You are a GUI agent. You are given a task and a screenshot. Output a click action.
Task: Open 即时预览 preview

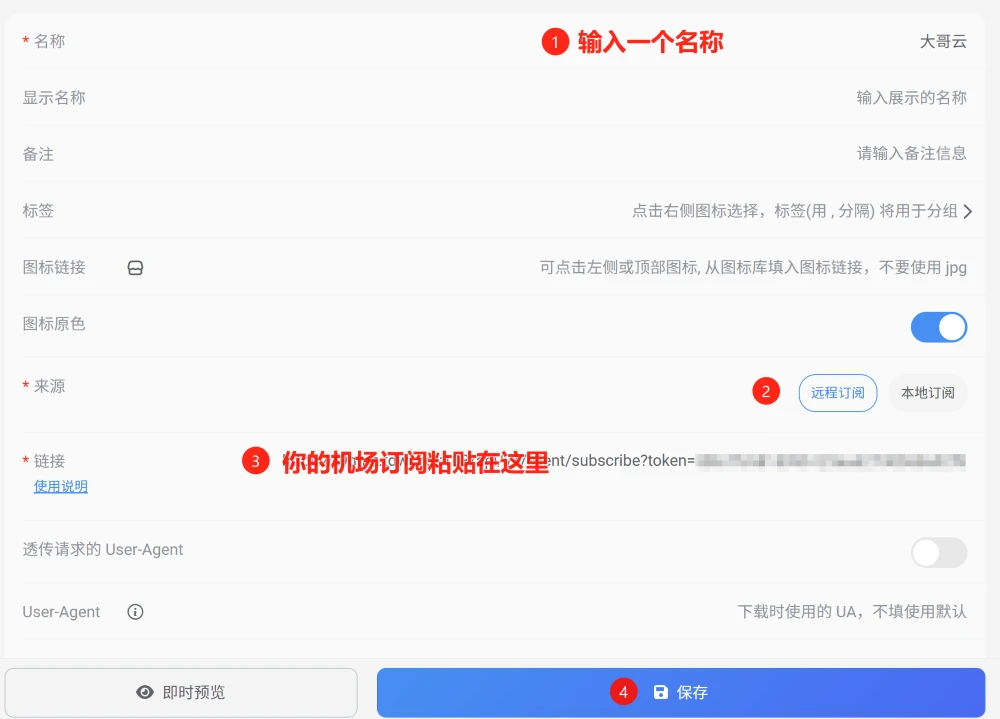pyautogui.click(x=181, y=692)
